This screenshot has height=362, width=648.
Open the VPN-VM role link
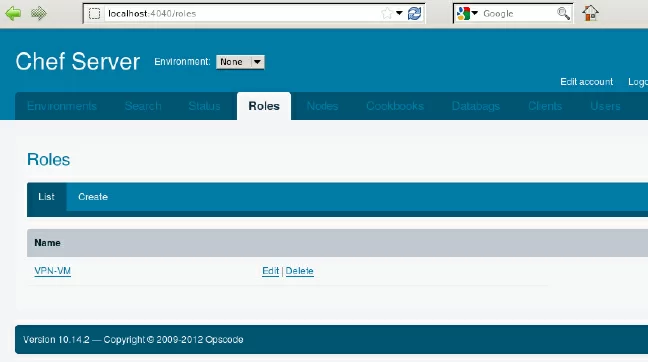(x=52, y=271)
